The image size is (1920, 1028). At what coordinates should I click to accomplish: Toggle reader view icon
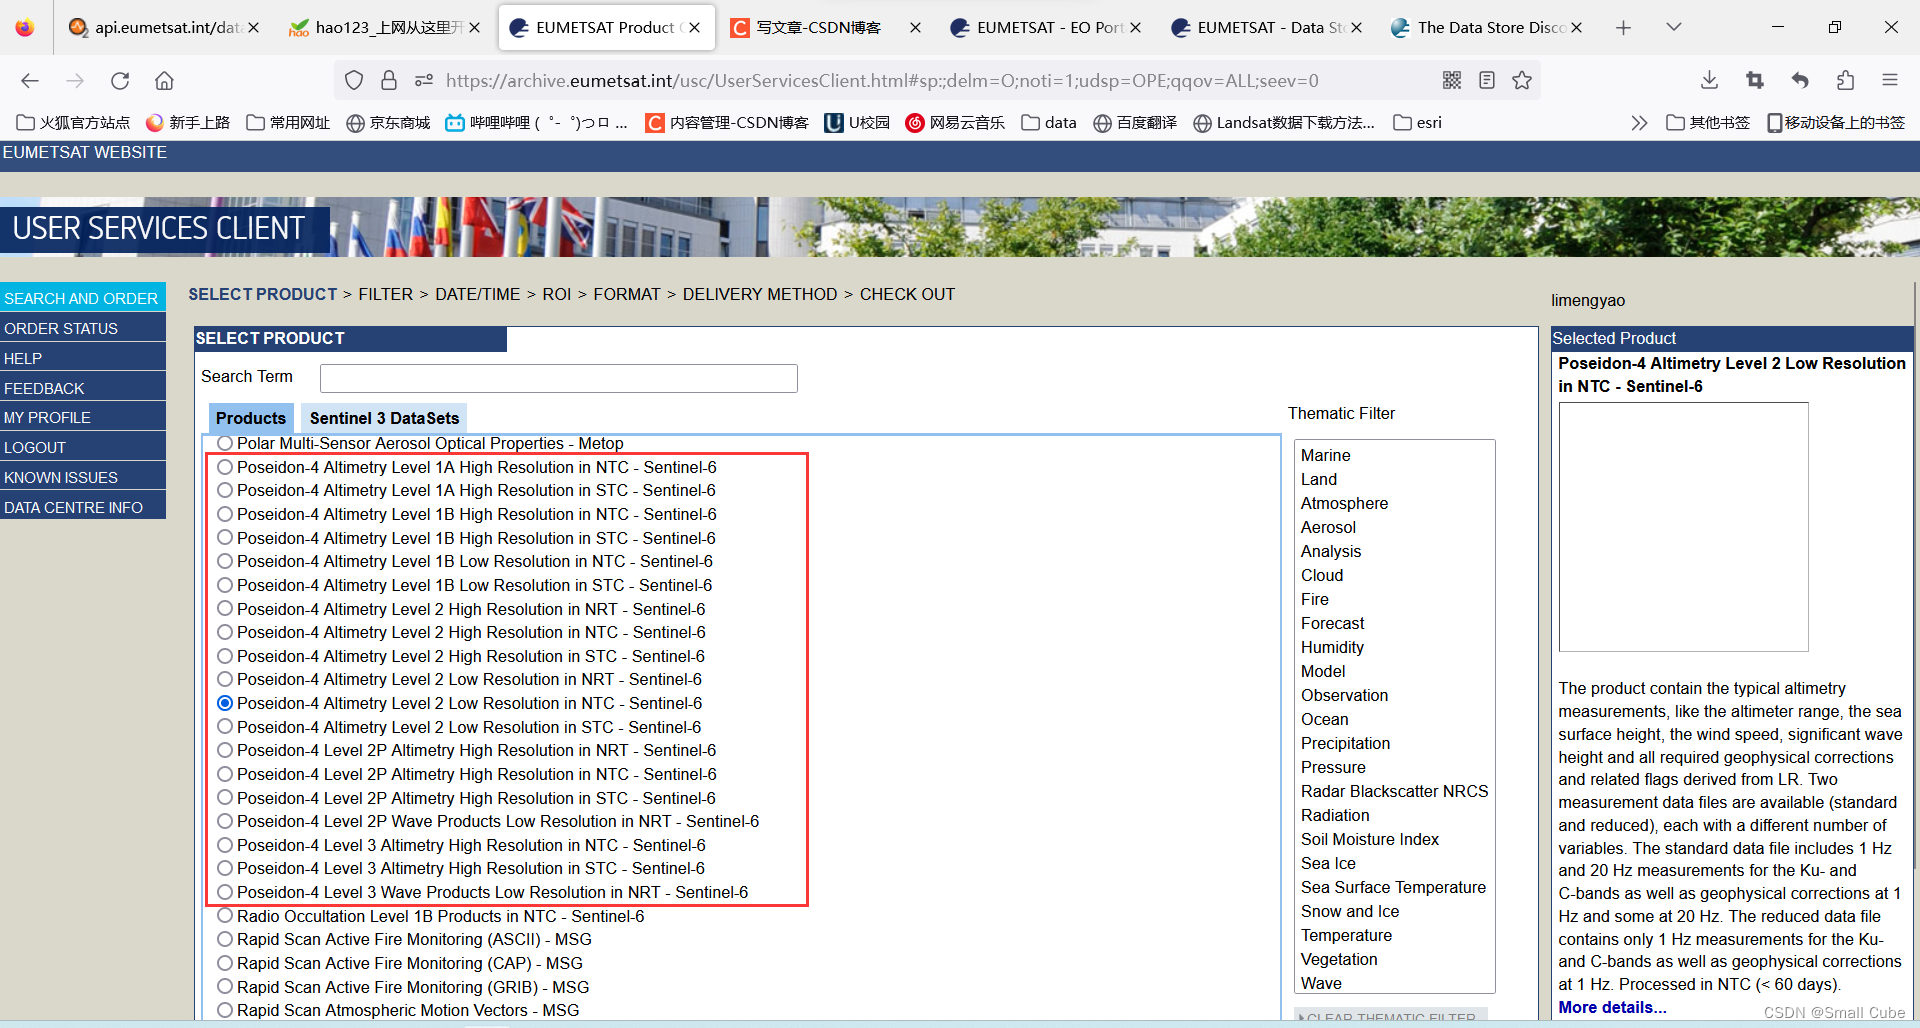[1487, 80]
